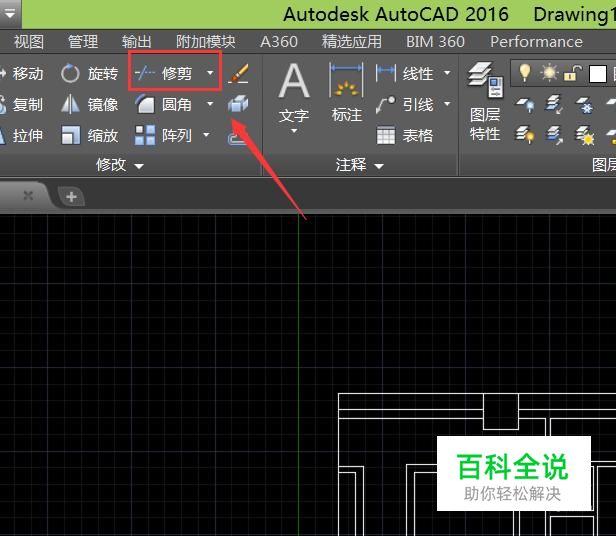Expand the Trim (修剪) dropdown arrow
The width and height of the screenshot is (616, 536).
(x=210, y=73)
